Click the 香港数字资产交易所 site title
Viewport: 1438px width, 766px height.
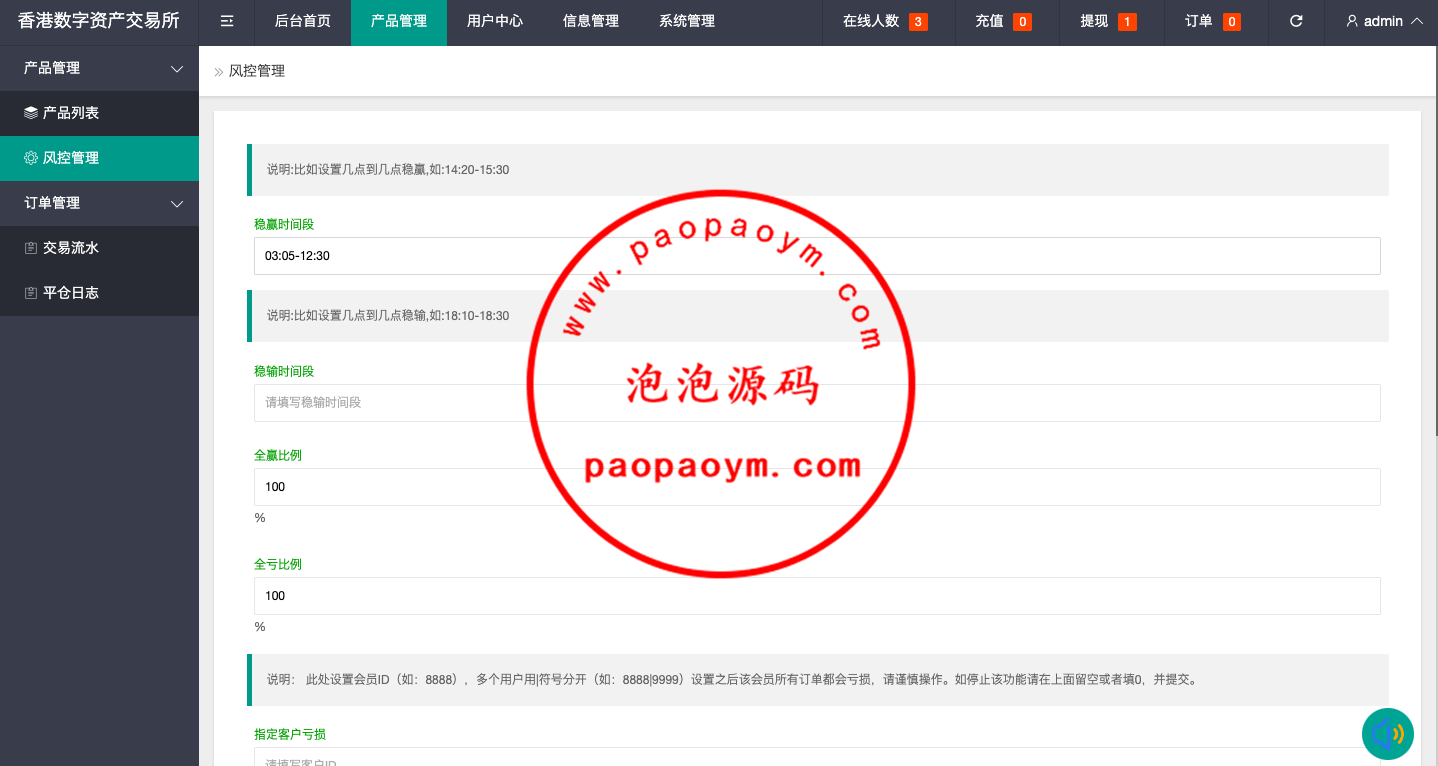click(x=99, y=21)
